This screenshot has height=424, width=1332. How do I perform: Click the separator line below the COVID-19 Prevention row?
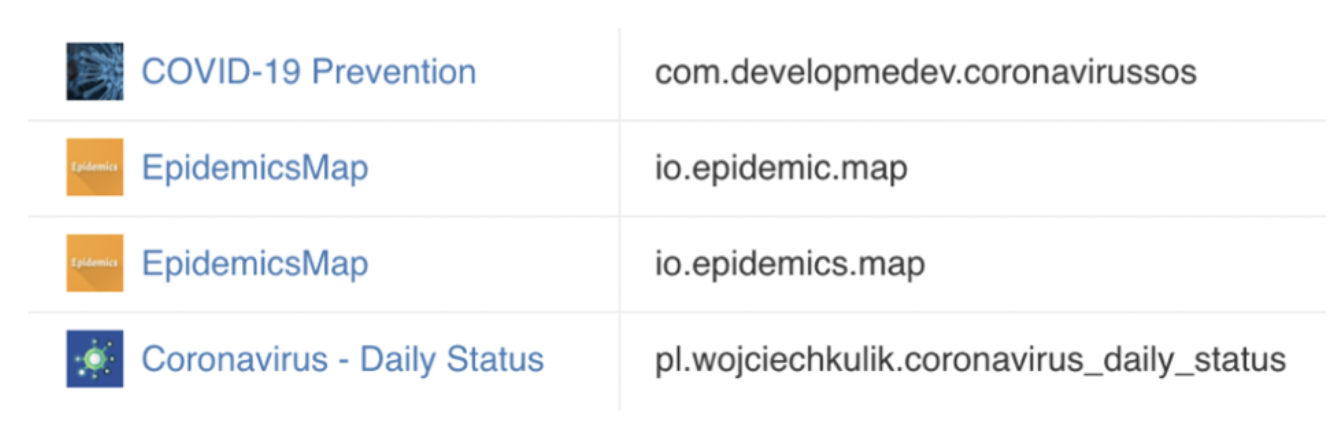(677, 121)
